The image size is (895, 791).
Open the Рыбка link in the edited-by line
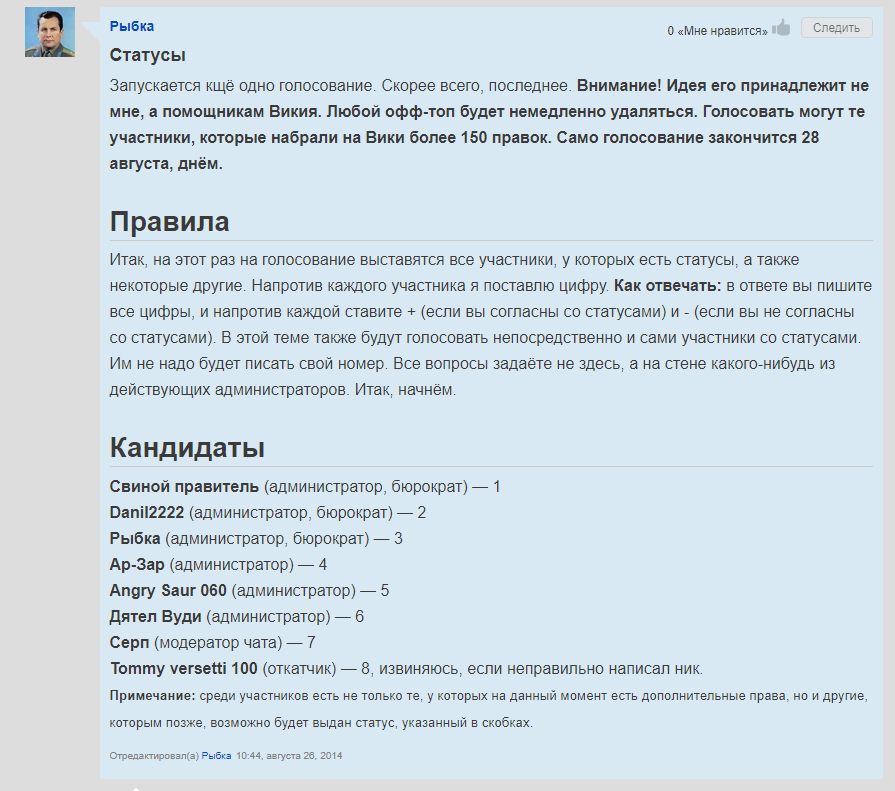216,756
